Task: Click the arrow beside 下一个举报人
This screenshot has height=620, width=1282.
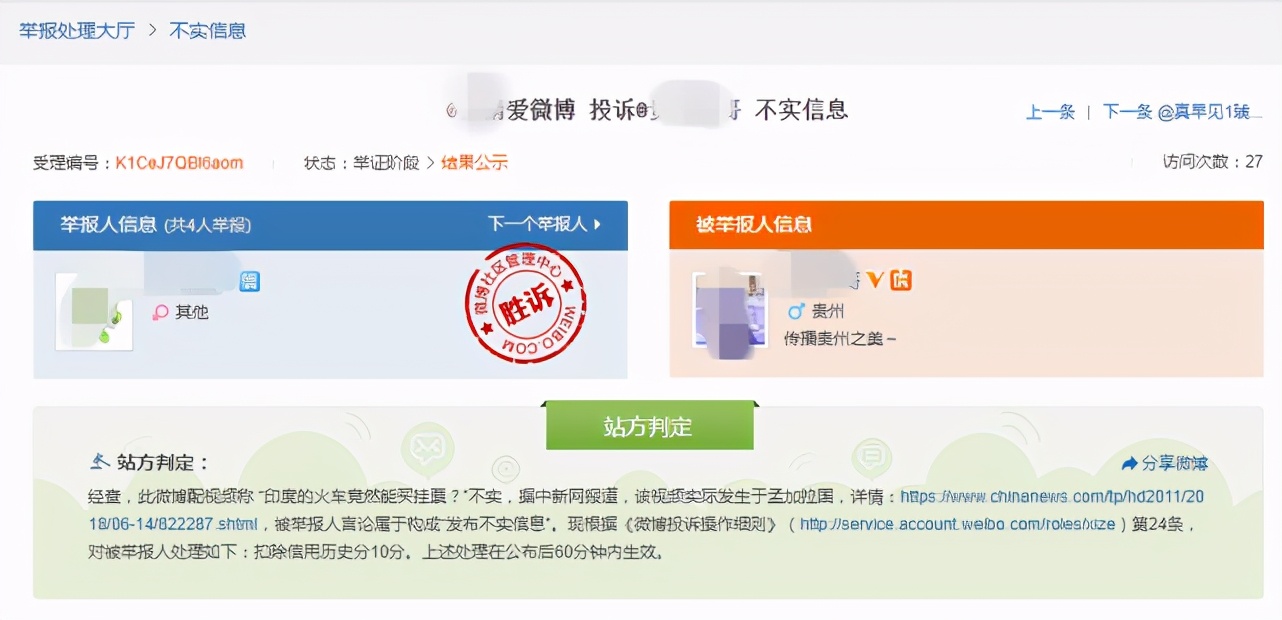Action: pyautogui.click(x=598, y=224)
